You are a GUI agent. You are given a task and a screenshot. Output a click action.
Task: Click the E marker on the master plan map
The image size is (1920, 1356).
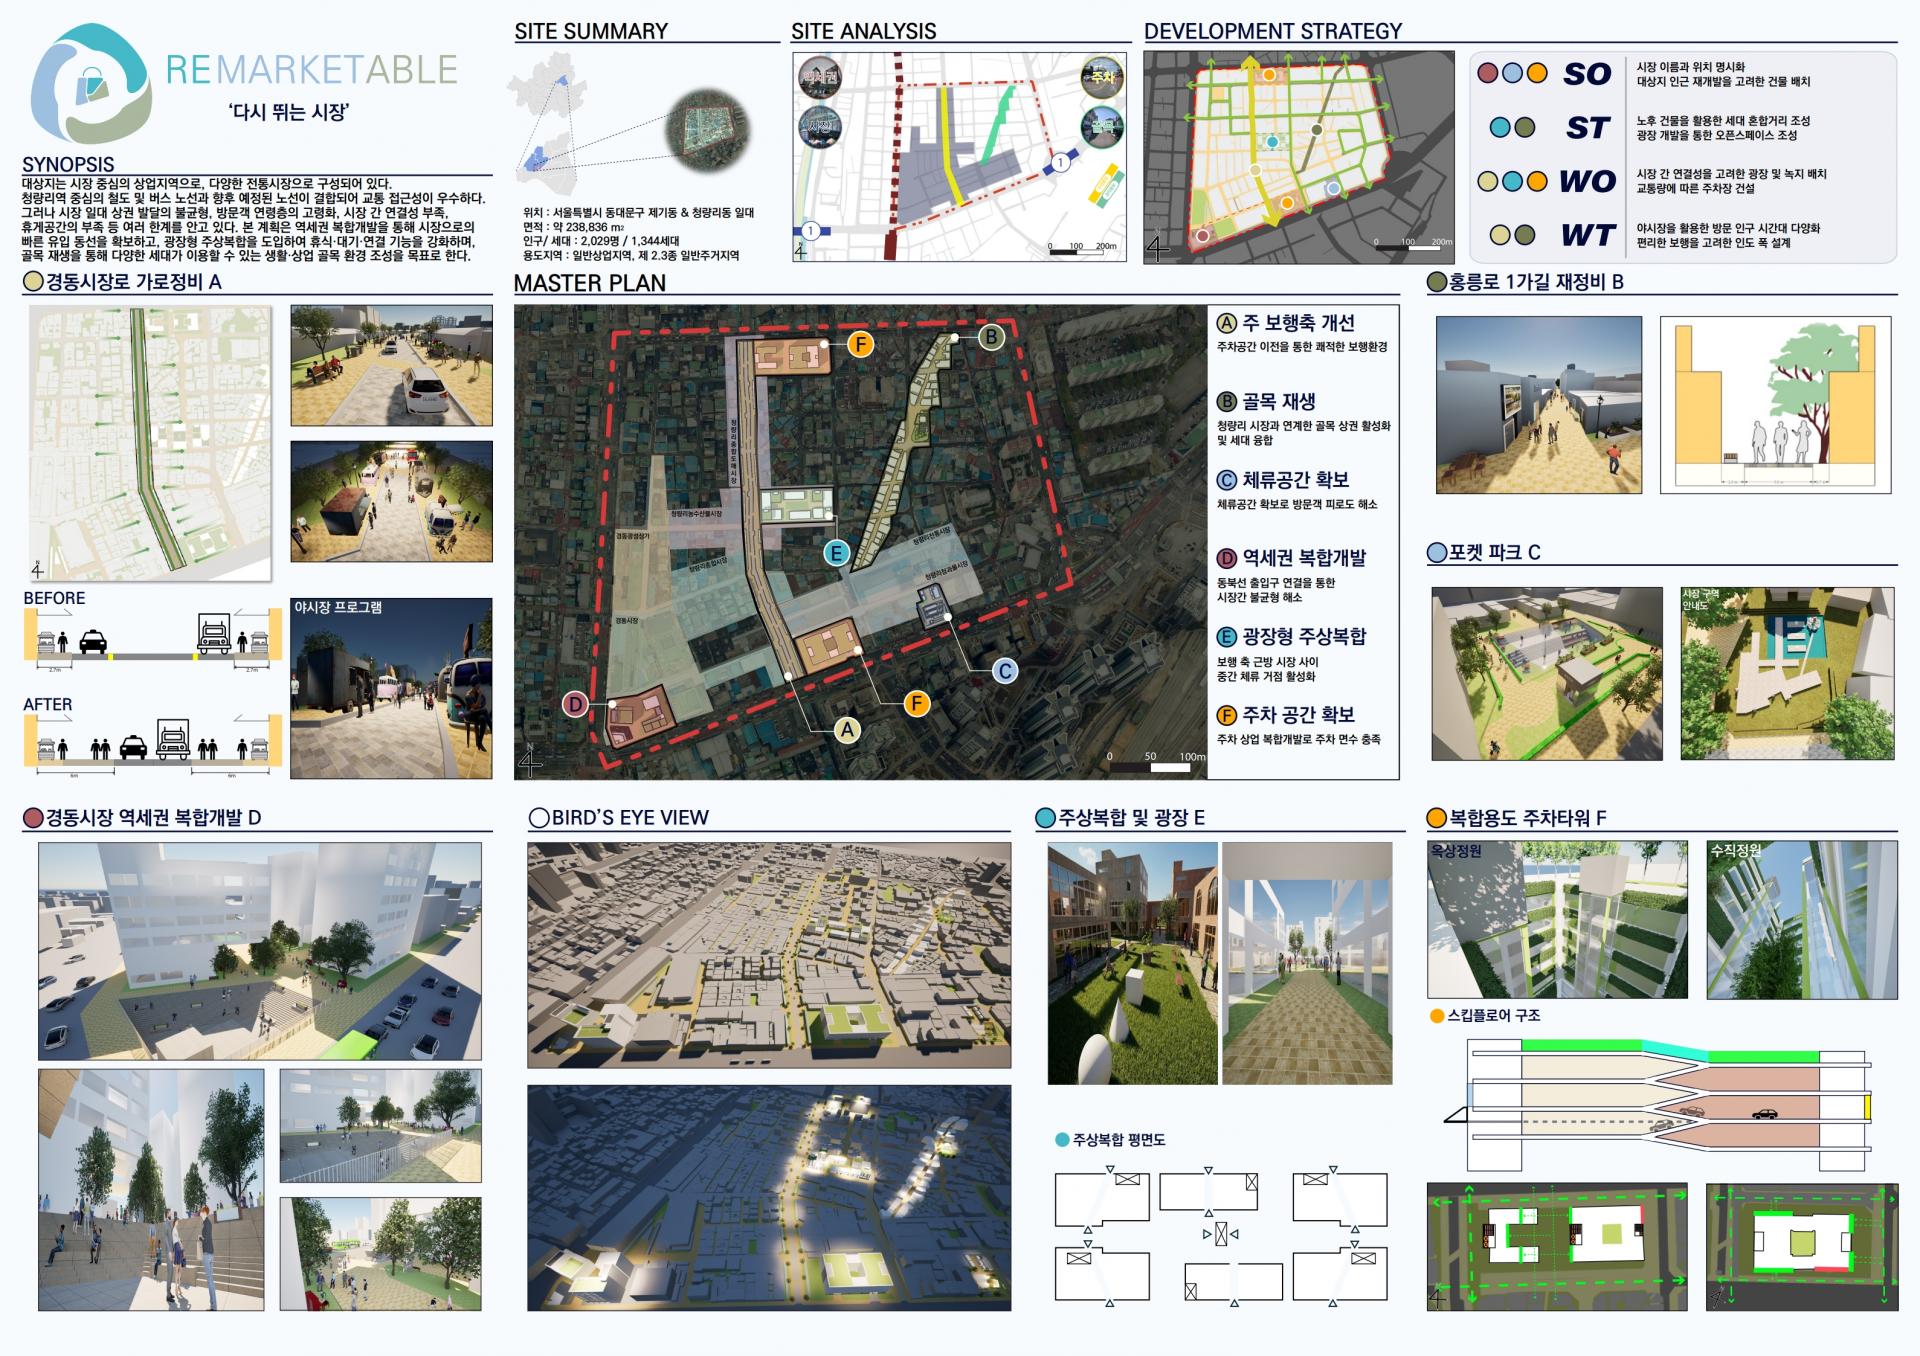tap(836, 553)
